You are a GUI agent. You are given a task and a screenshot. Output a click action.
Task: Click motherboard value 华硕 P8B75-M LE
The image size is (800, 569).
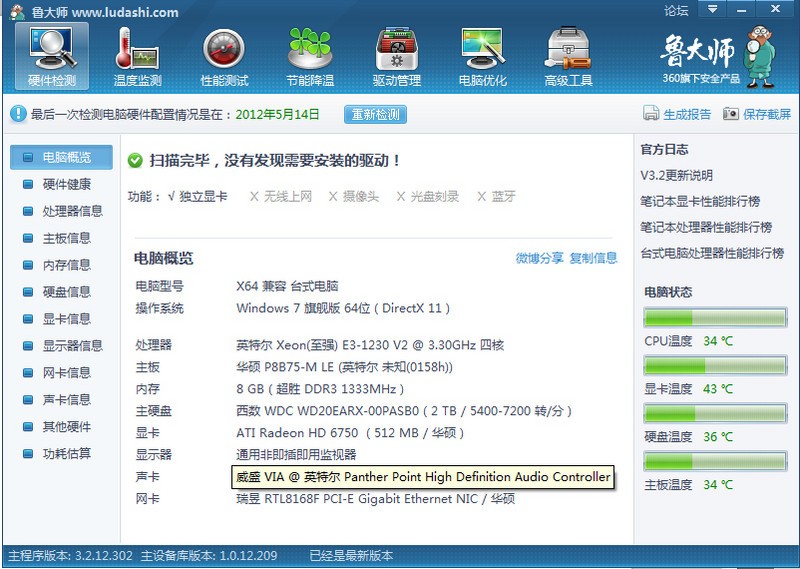pyautogui.click(x=344, y=367)
